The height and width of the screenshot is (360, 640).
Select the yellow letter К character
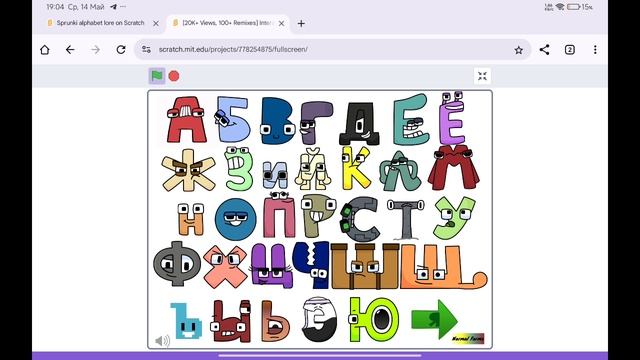click(356, 168)
